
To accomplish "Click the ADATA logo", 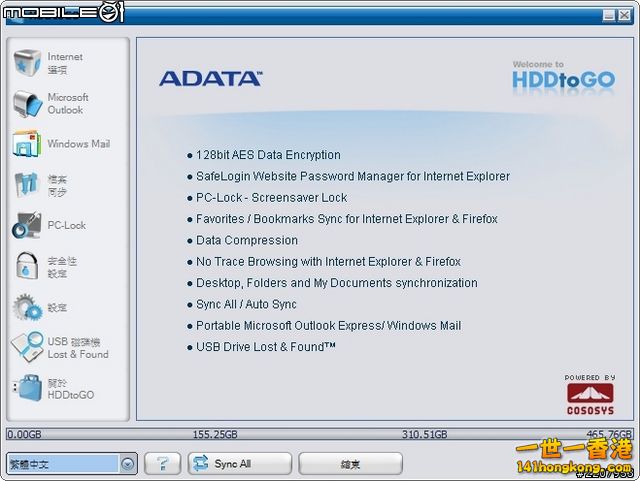I will (x=210, y=78).
